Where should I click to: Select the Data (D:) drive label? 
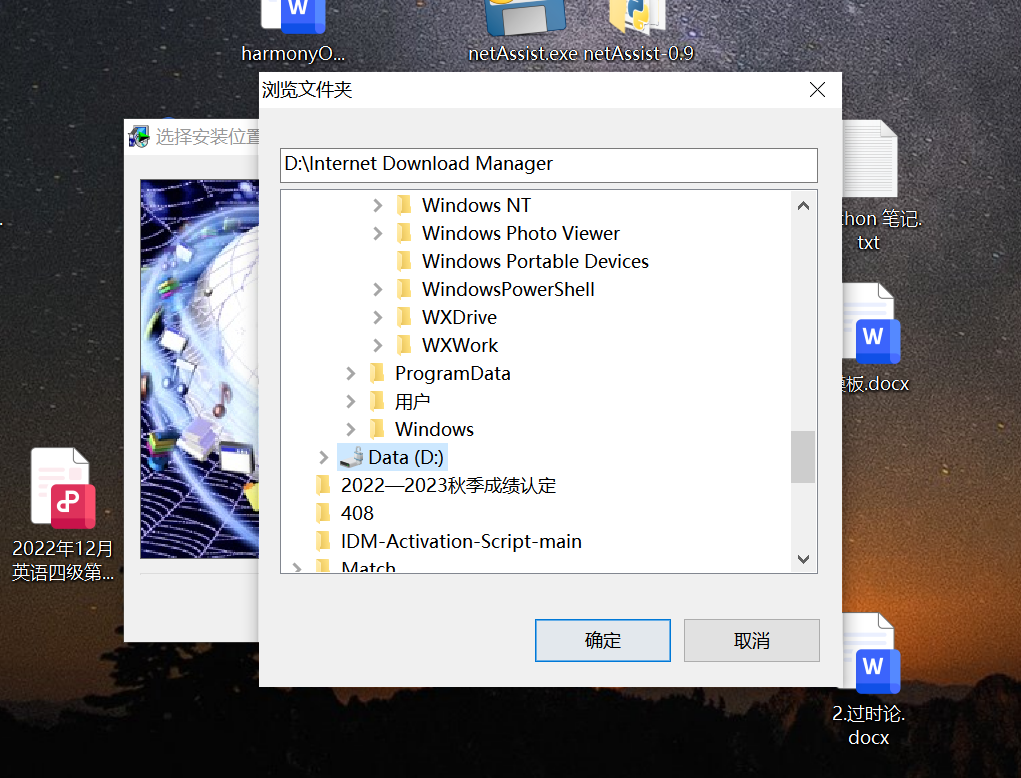tap(406, 458)
